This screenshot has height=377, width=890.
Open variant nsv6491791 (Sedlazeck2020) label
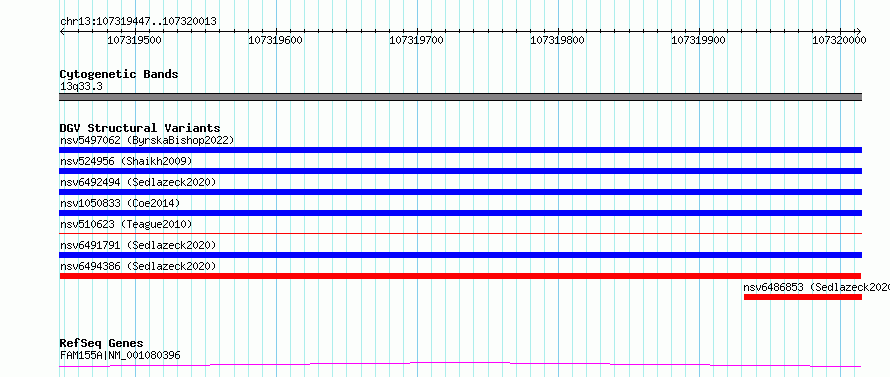[x=138, y=245]
